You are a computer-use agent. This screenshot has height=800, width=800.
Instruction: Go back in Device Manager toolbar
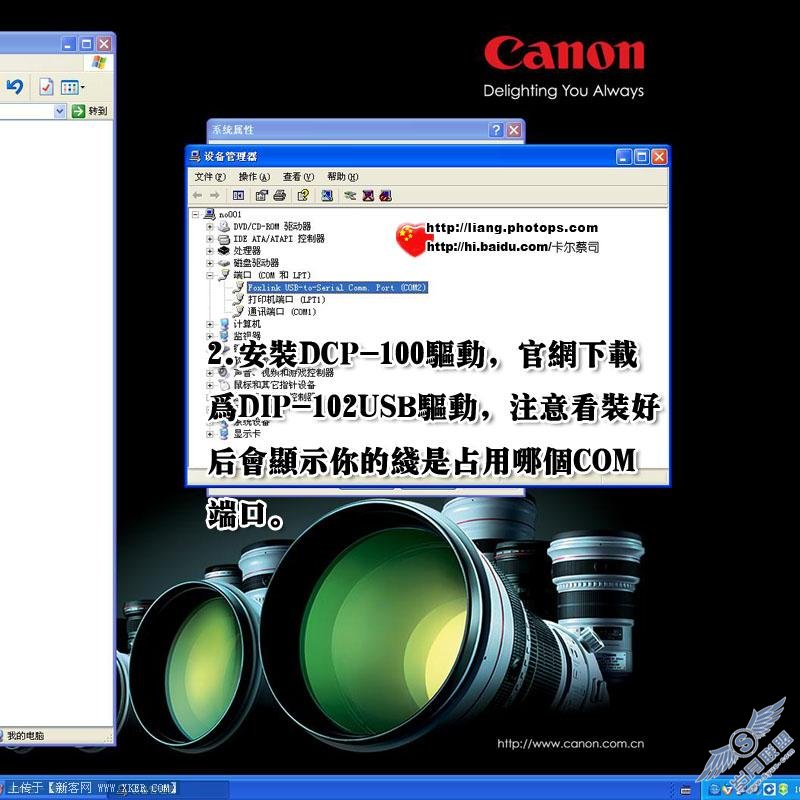coord(197,195)
